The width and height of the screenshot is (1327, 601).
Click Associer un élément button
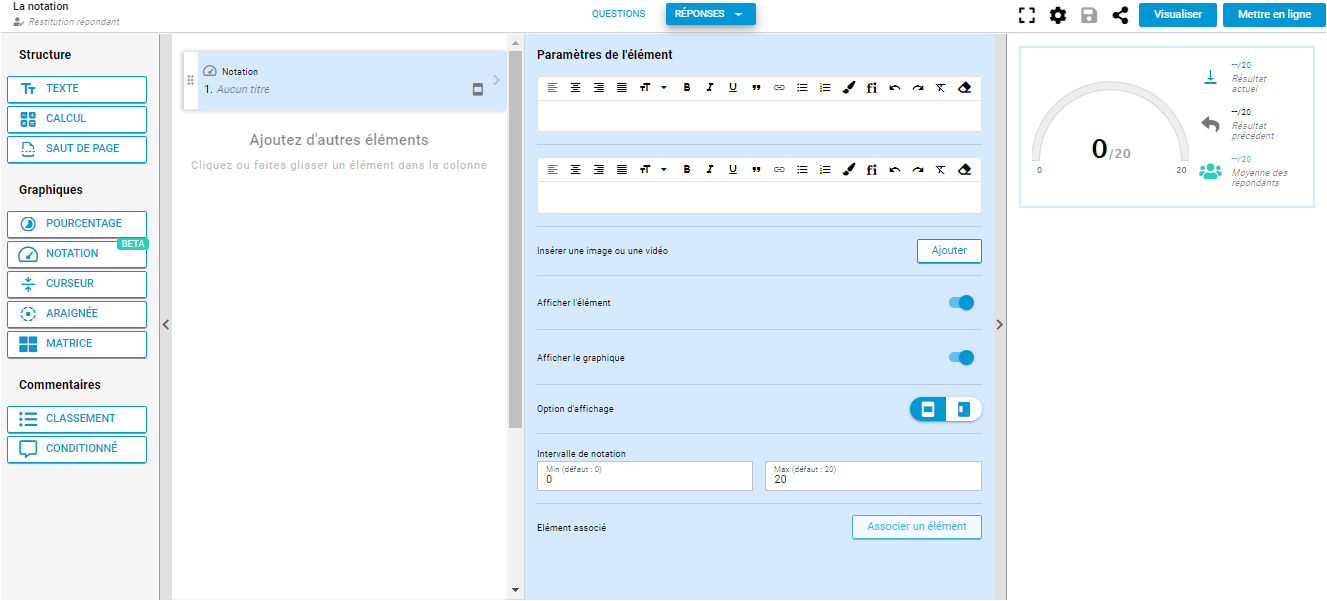click(917, 527)
